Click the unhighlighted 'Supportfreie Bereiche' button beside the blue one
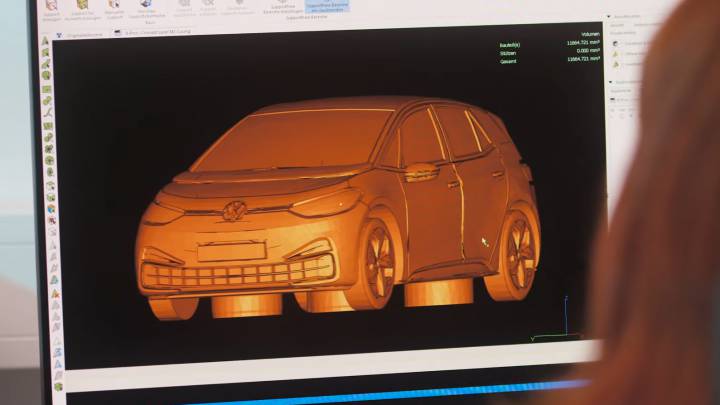 click(283, 9)
